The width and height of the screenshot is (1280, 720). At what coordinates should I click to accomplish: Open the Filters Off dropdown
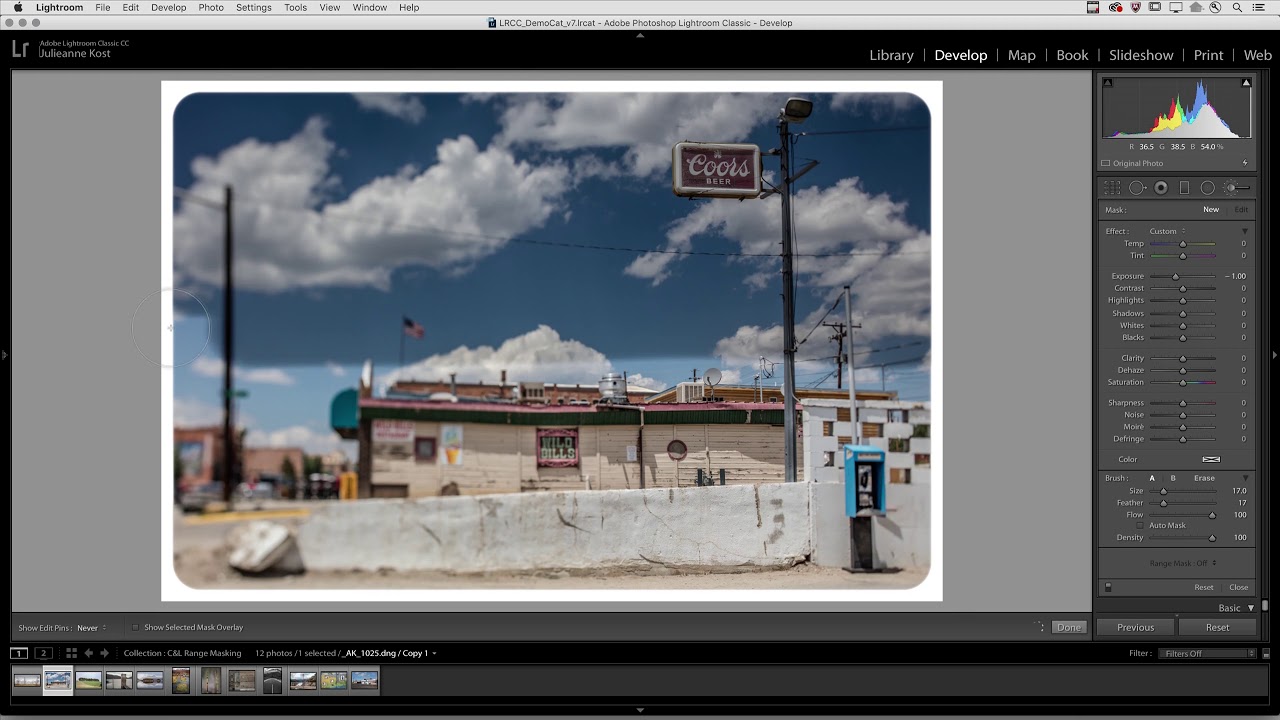coord(1207,653)
